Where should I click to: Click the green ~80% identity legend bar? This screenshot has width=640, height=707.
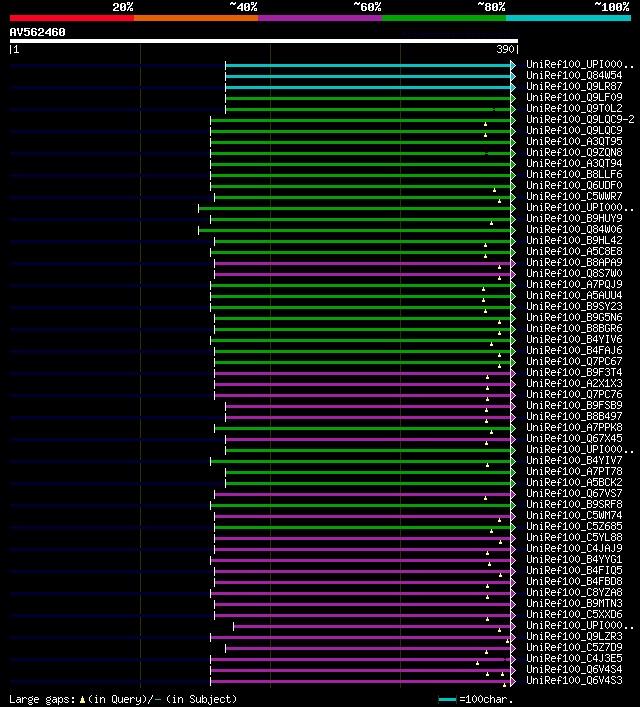click(x=444, y=18)
